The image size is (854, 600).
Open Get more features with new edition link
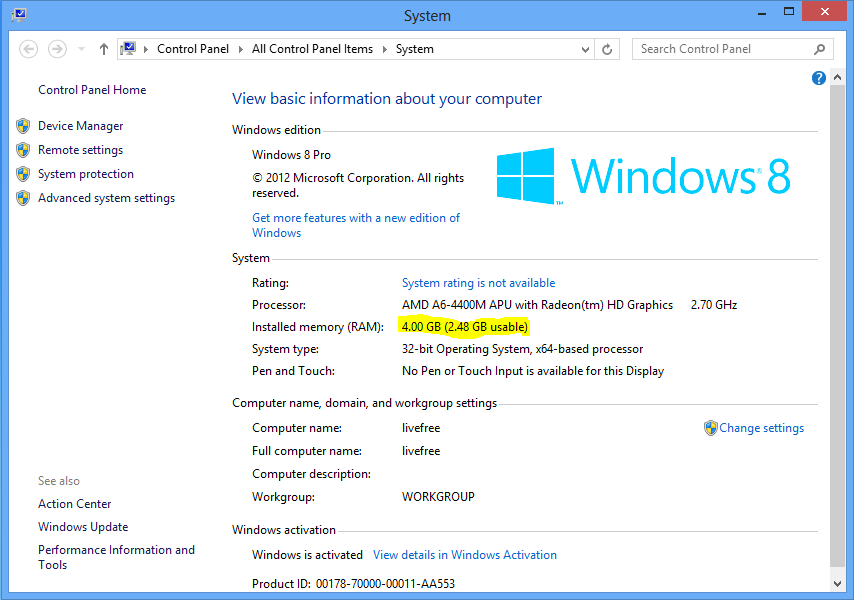point(356,225)
